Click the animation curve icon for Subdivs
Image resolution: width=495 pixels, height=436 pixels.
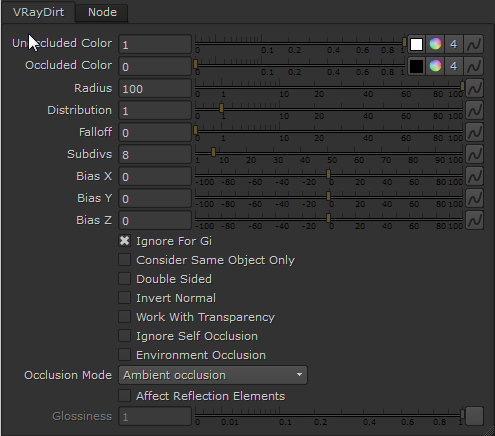(474, 154)
